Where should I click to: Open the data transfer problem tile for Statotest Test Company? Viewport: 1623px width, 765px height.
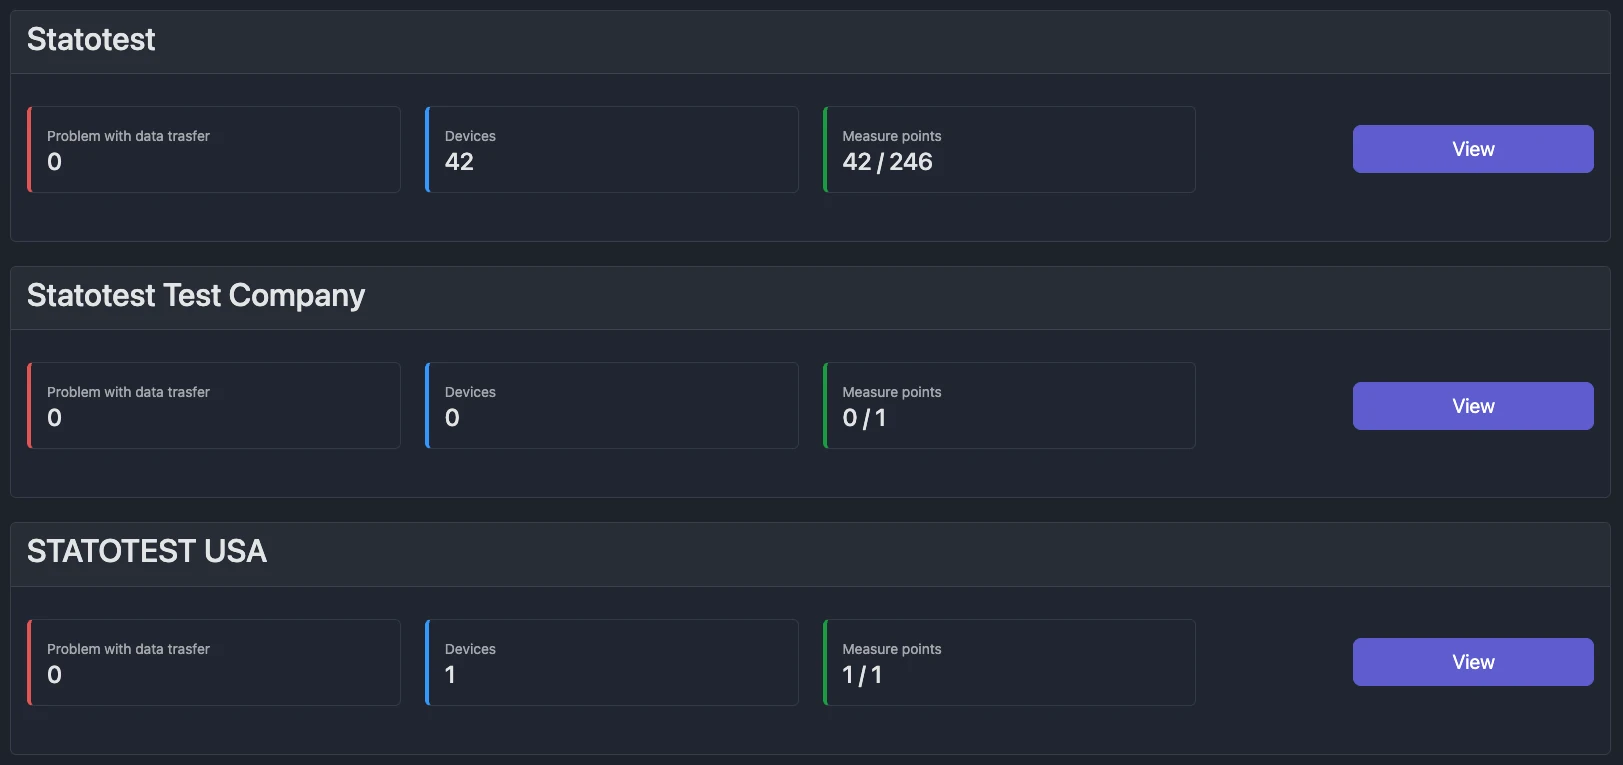click(x=213, y=405)
